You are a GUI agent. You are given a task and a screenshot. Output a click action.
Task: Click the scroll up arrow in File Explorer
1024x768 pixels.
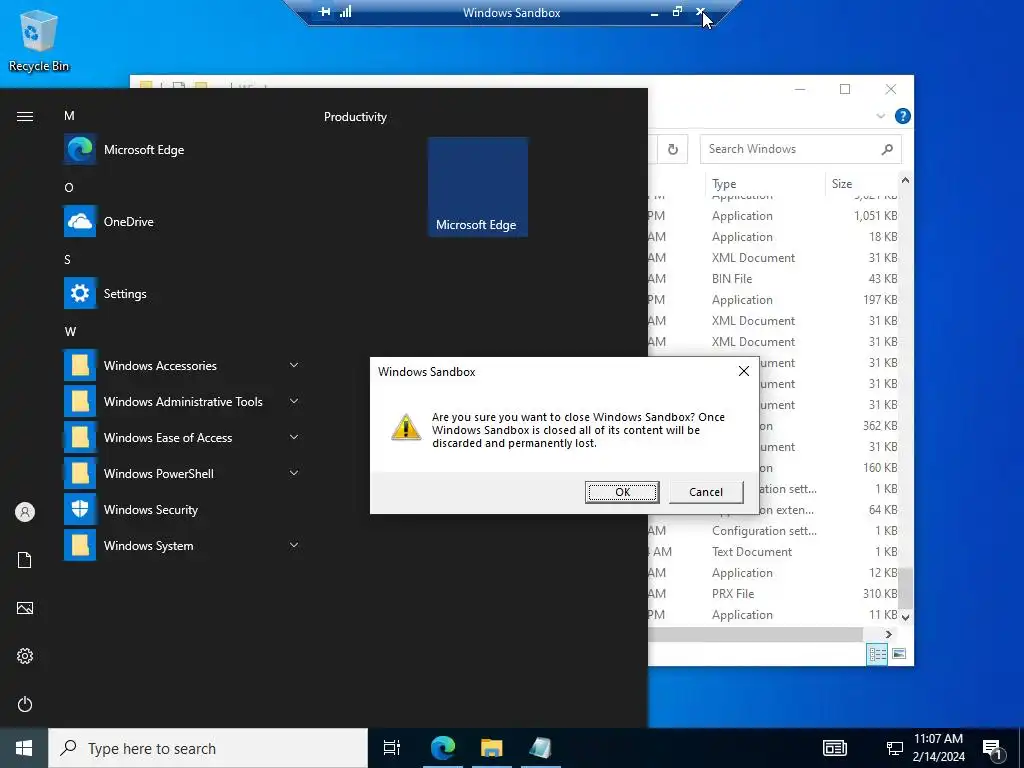click(905, 180)
